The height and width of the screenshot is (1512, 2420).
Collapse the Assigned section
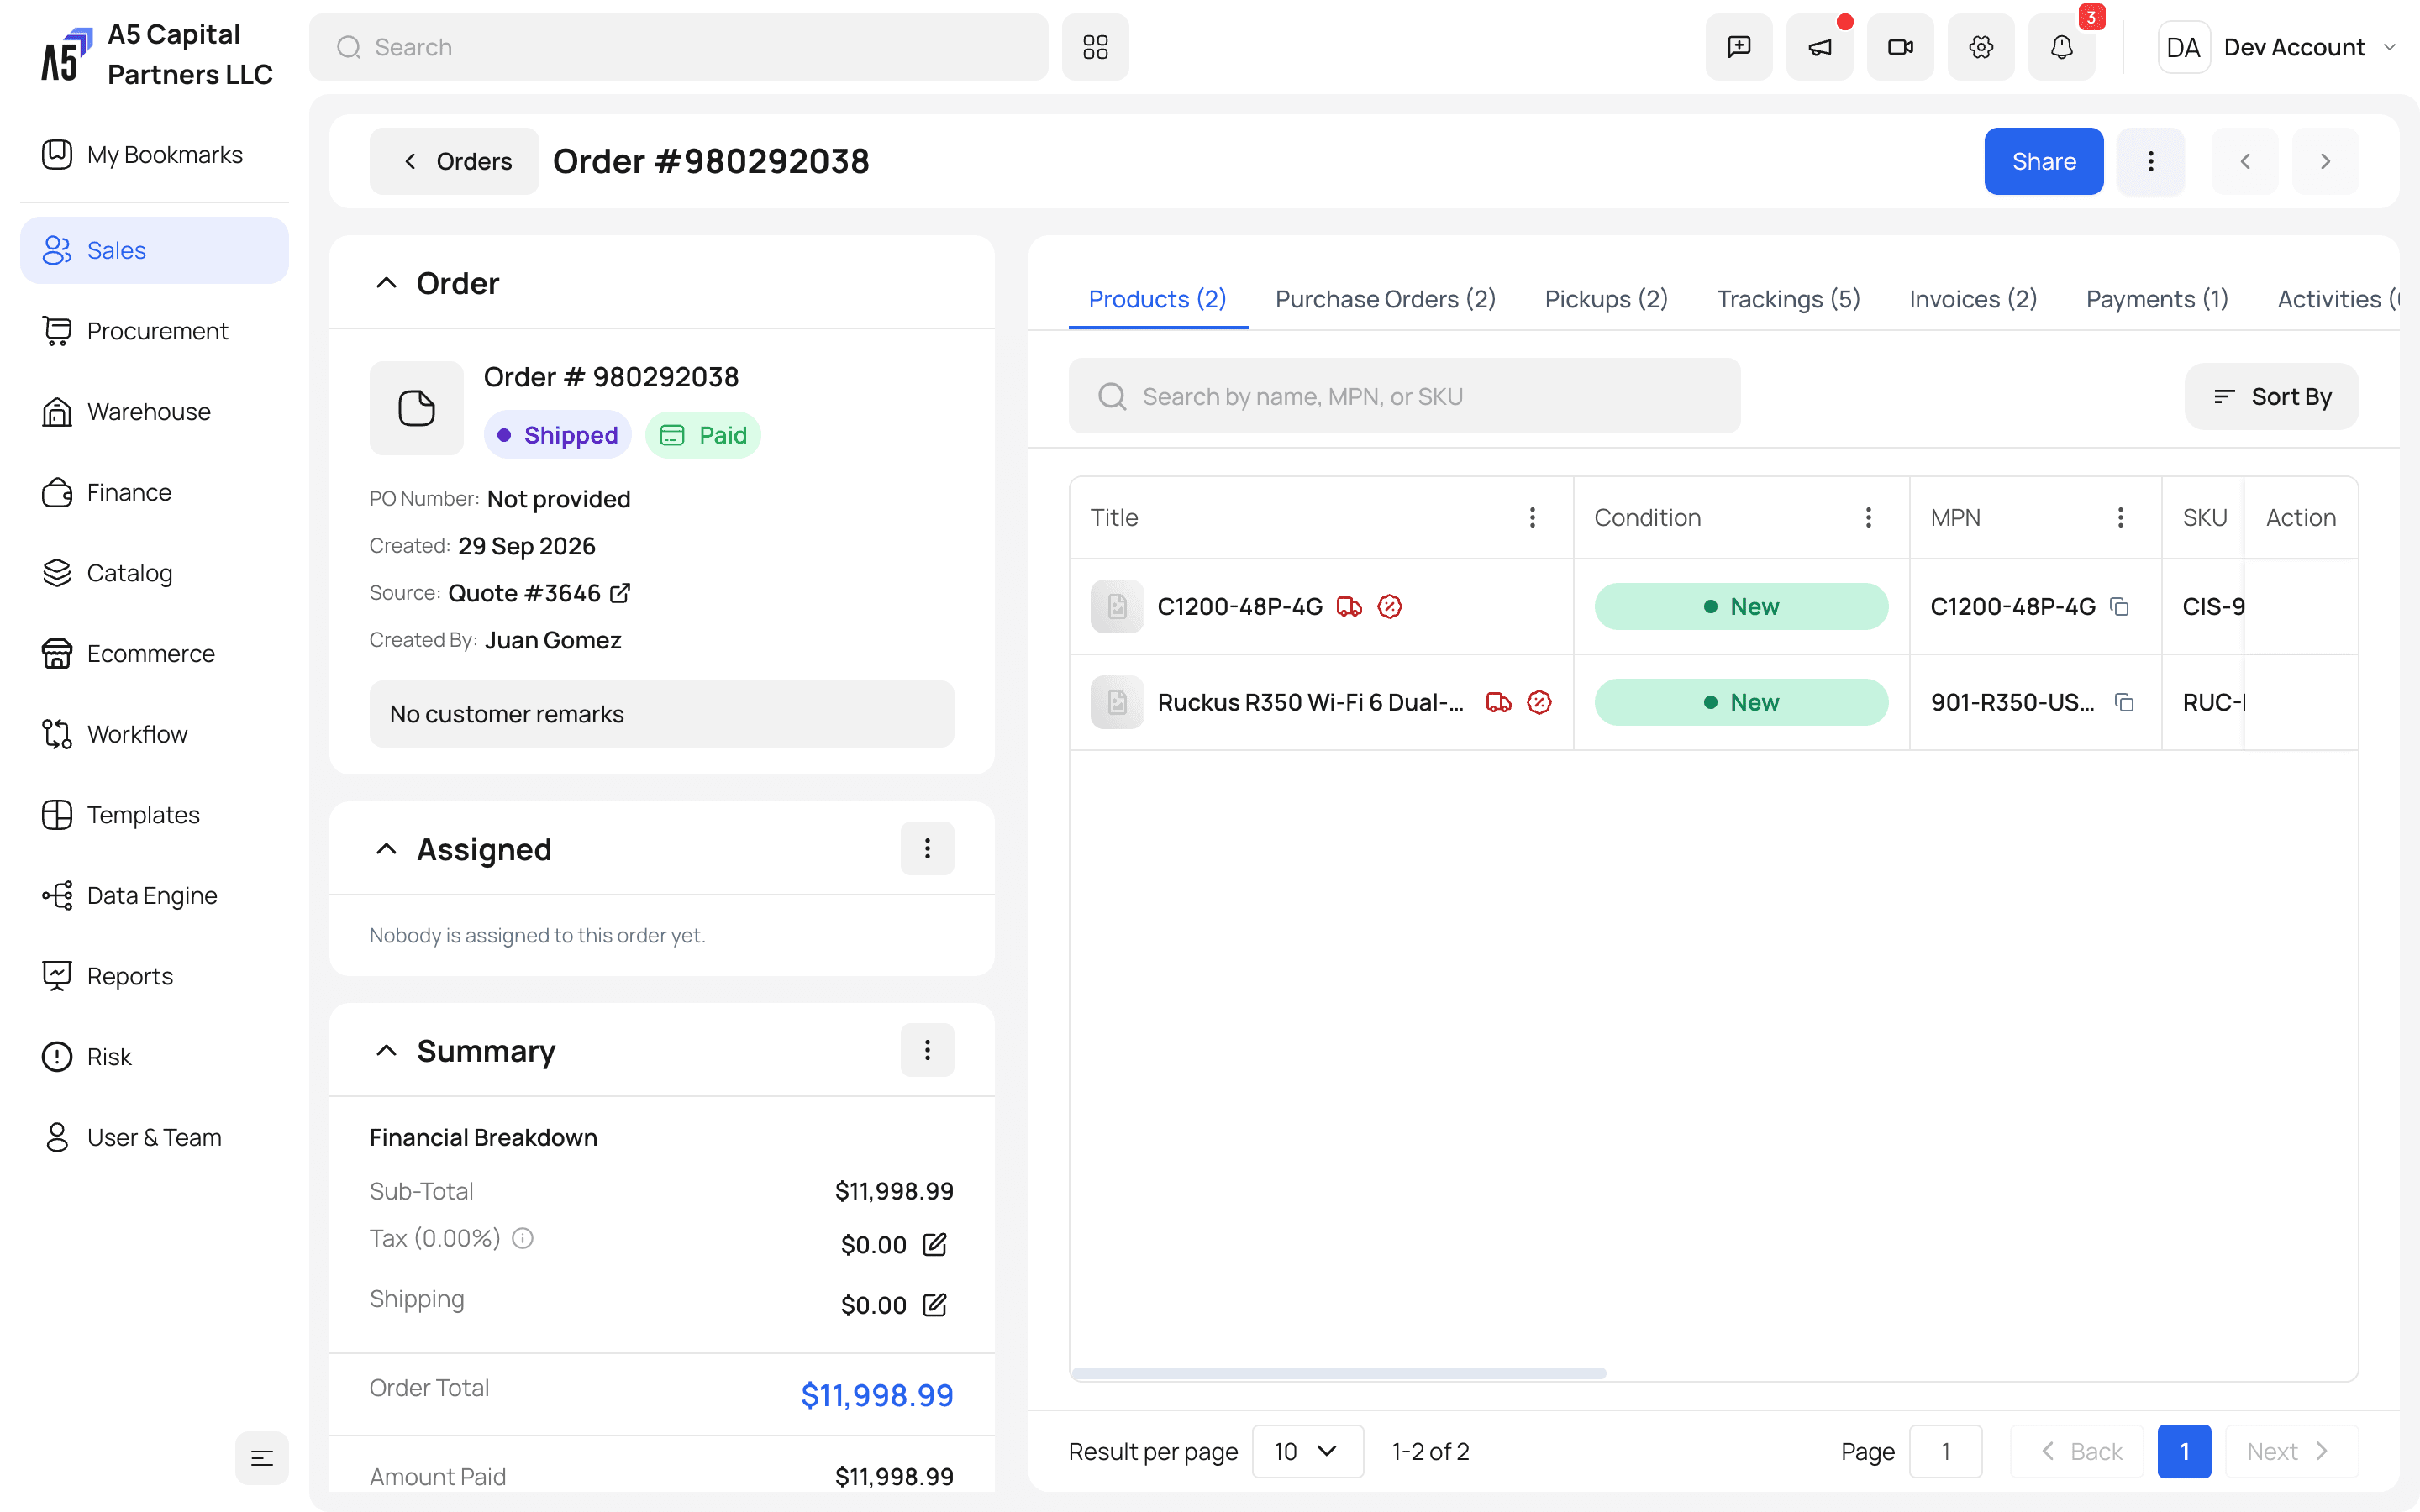point(386,849)
